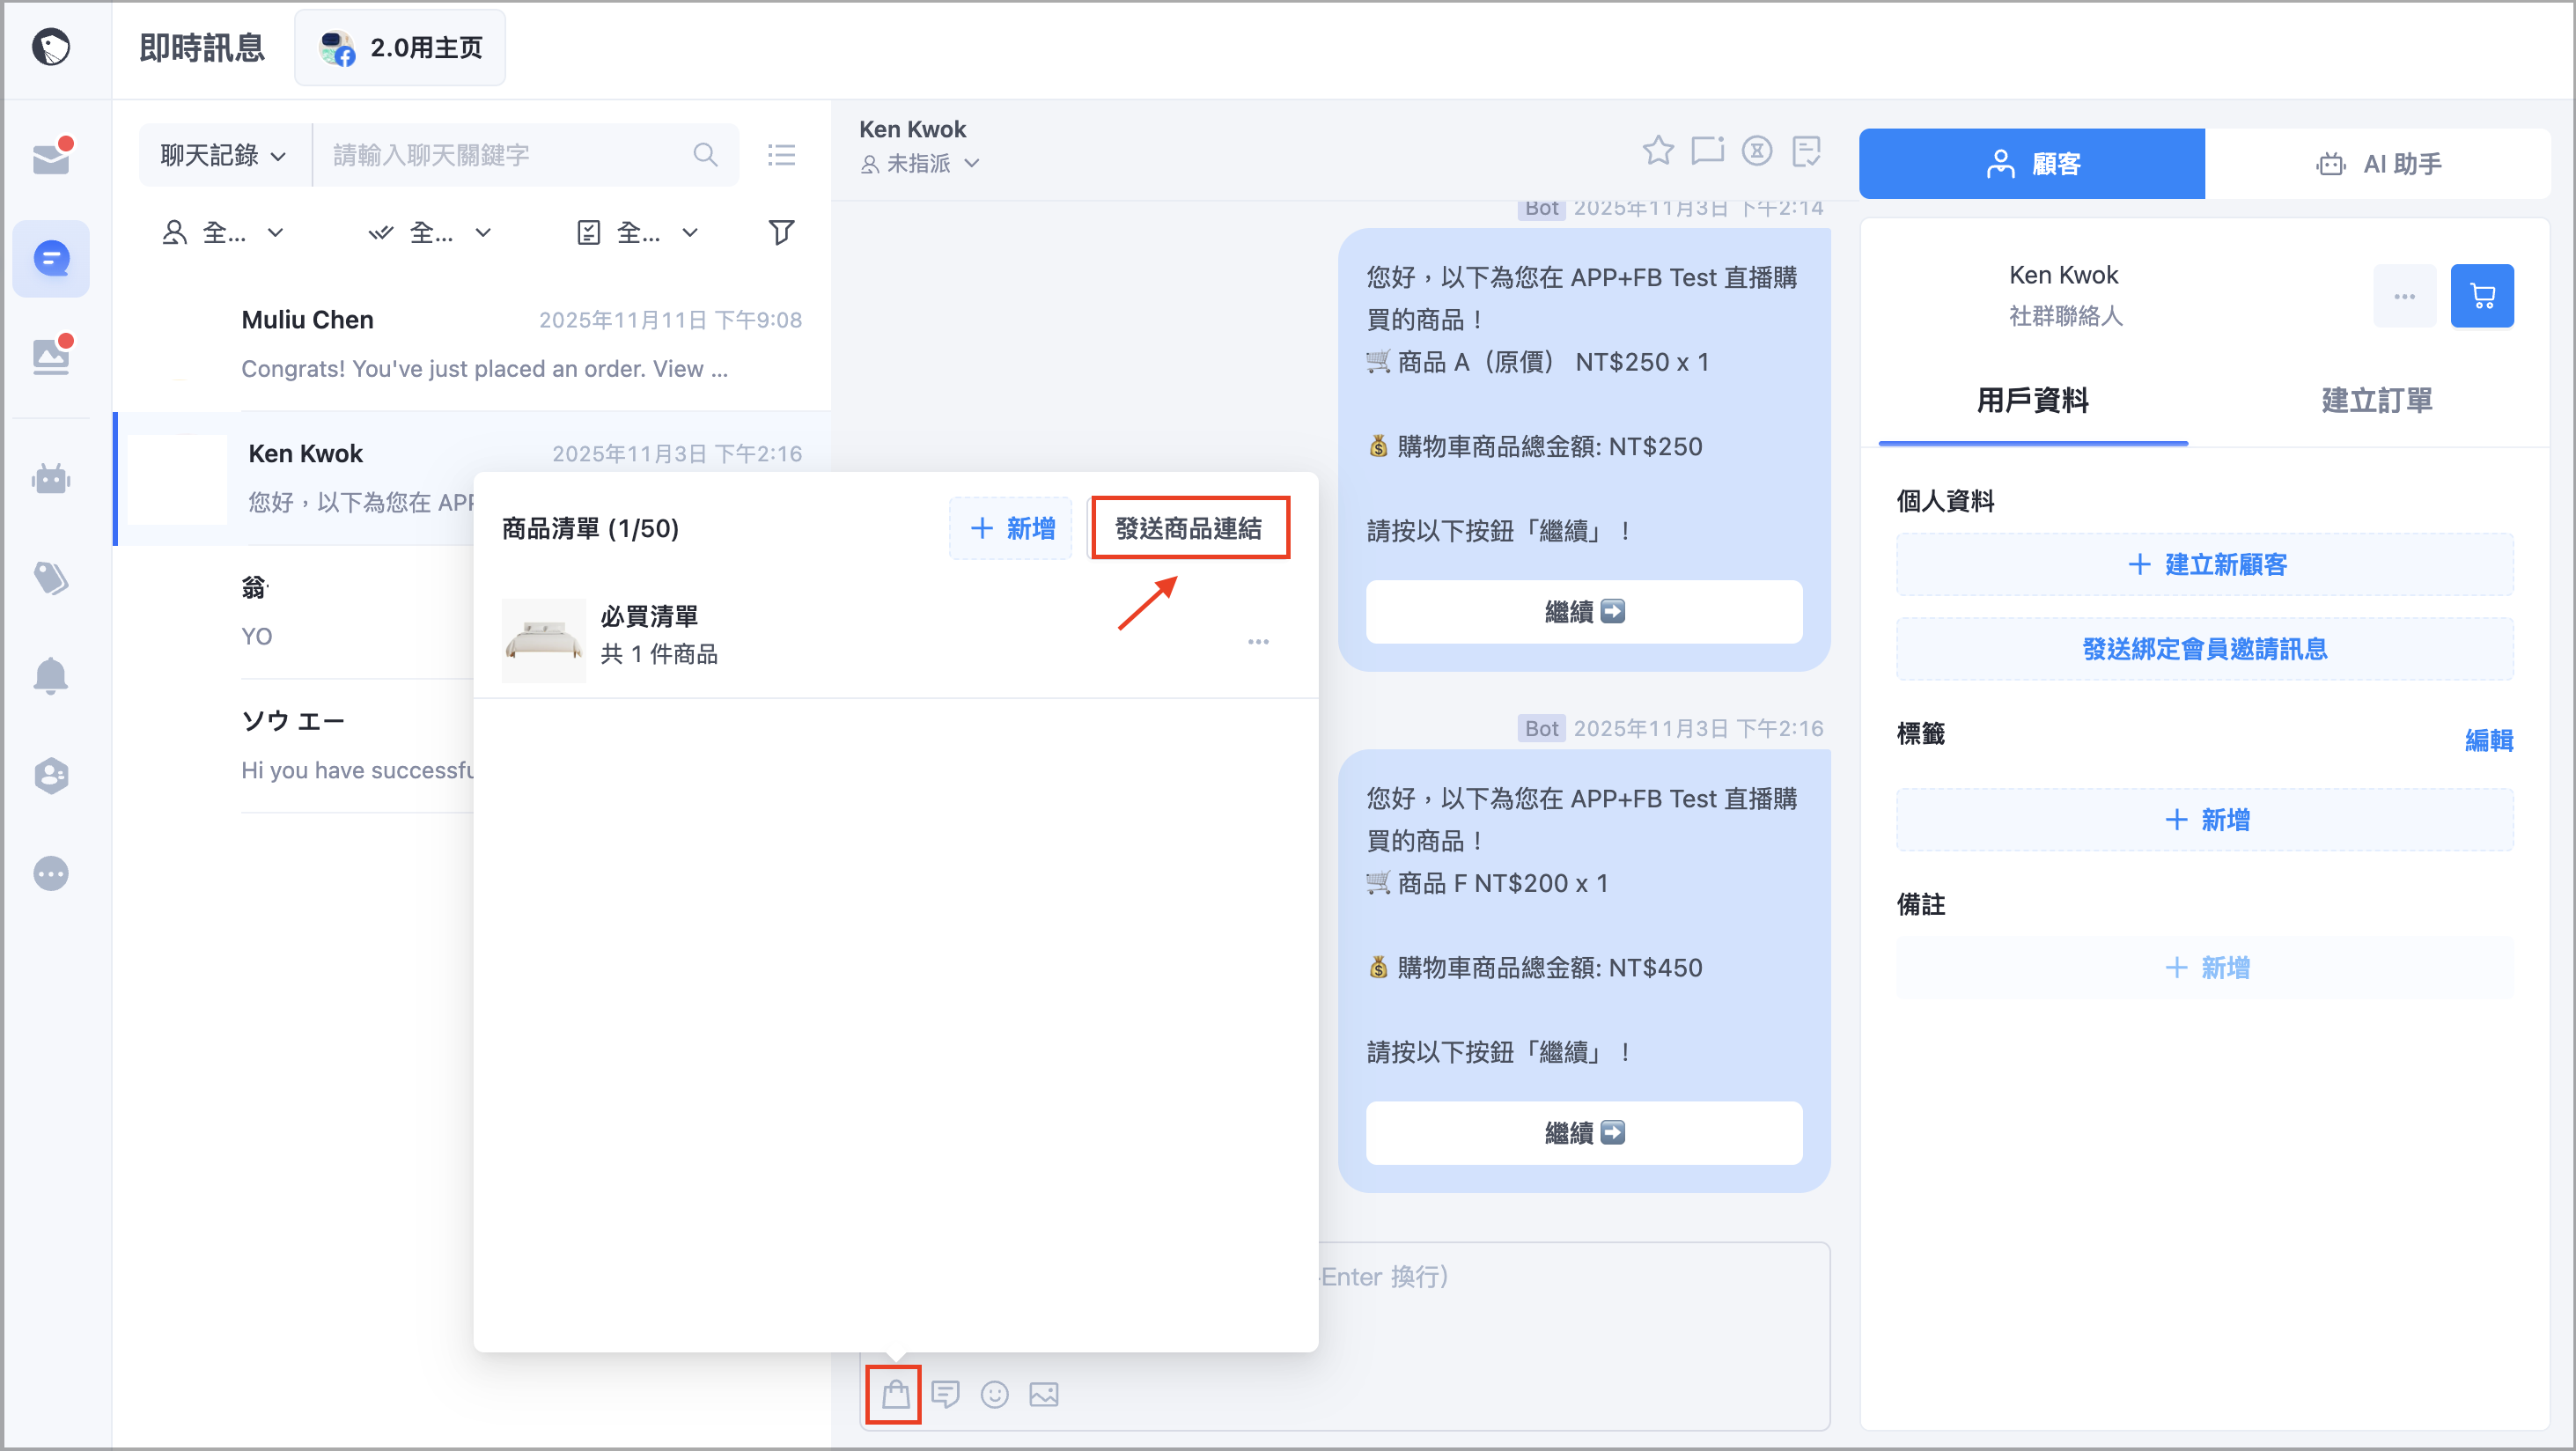The width and height of the screenshot is (2576, 1451).
Task: Switch to the 建立訂單 tab
Action: (x=2375, y=401)
